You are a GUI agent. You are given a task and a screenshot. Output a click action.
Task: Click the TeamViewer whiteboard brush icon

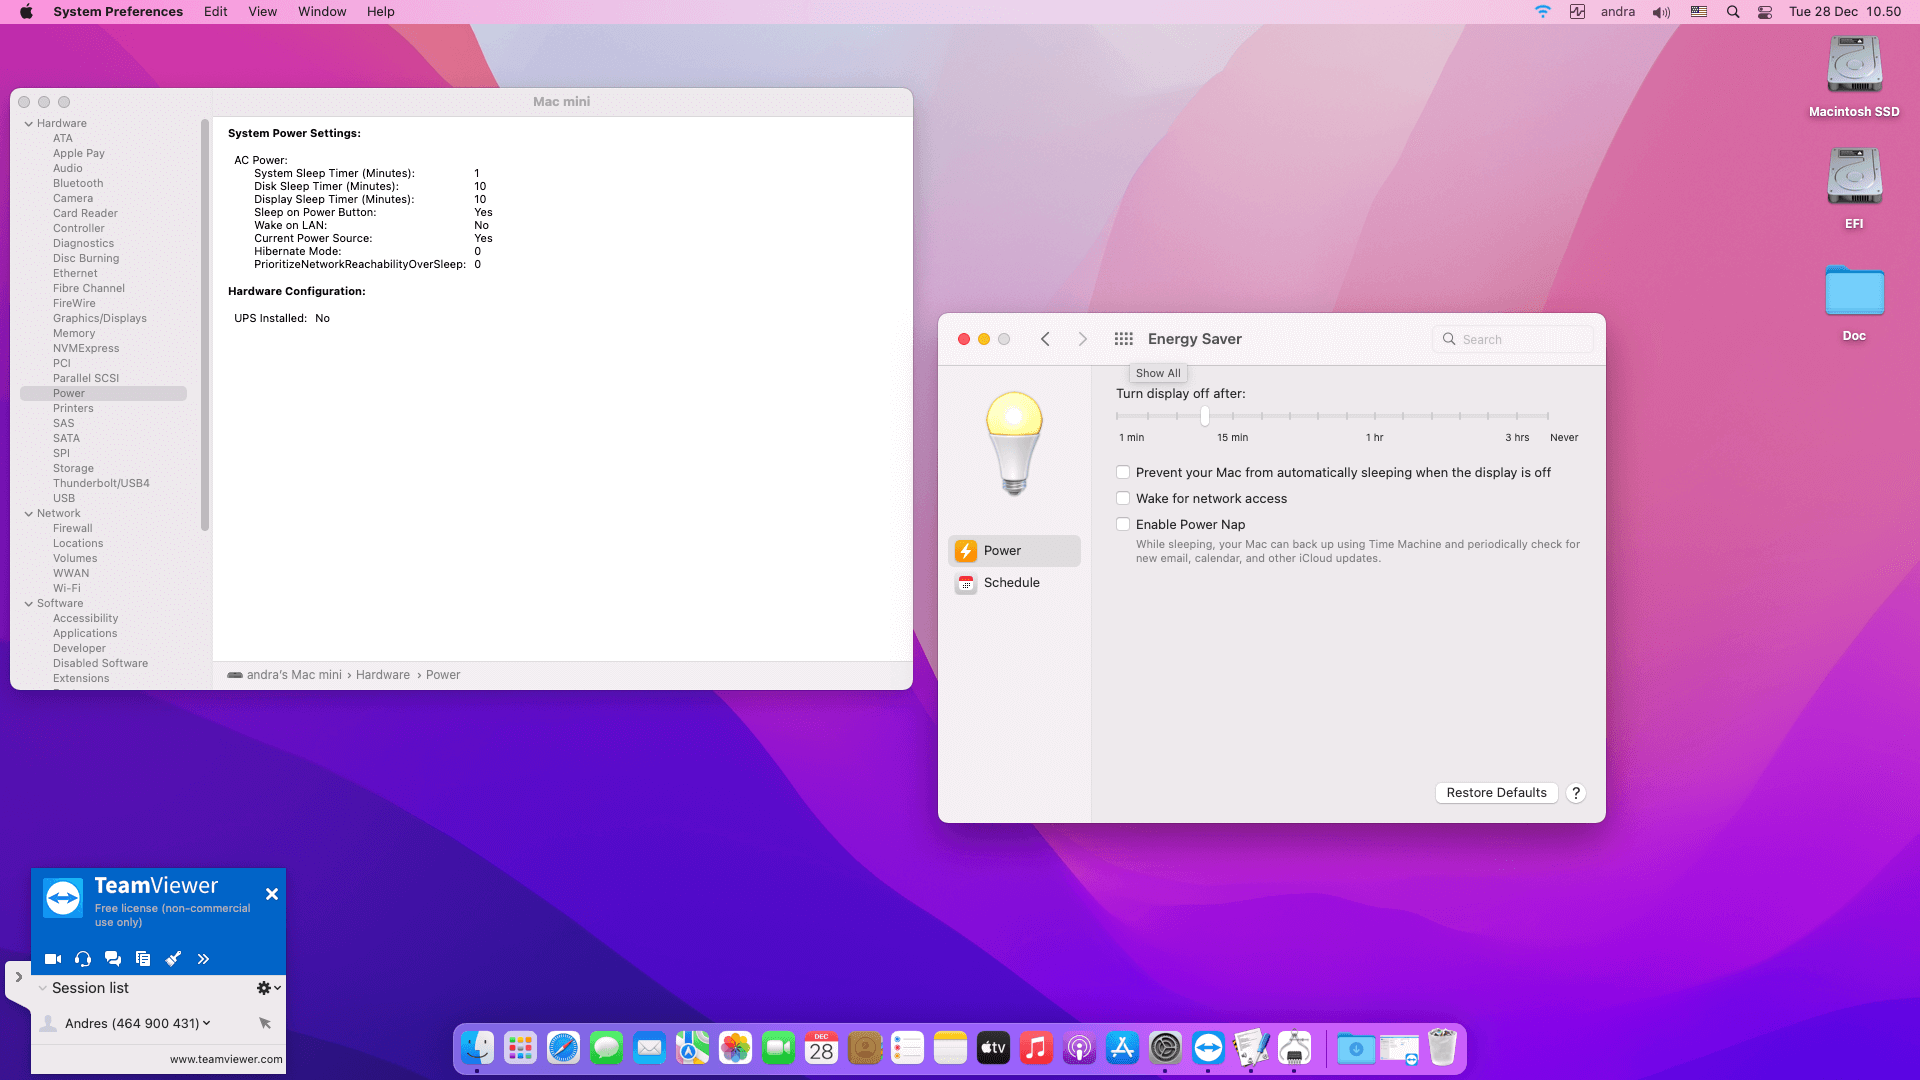coord(173,959)
